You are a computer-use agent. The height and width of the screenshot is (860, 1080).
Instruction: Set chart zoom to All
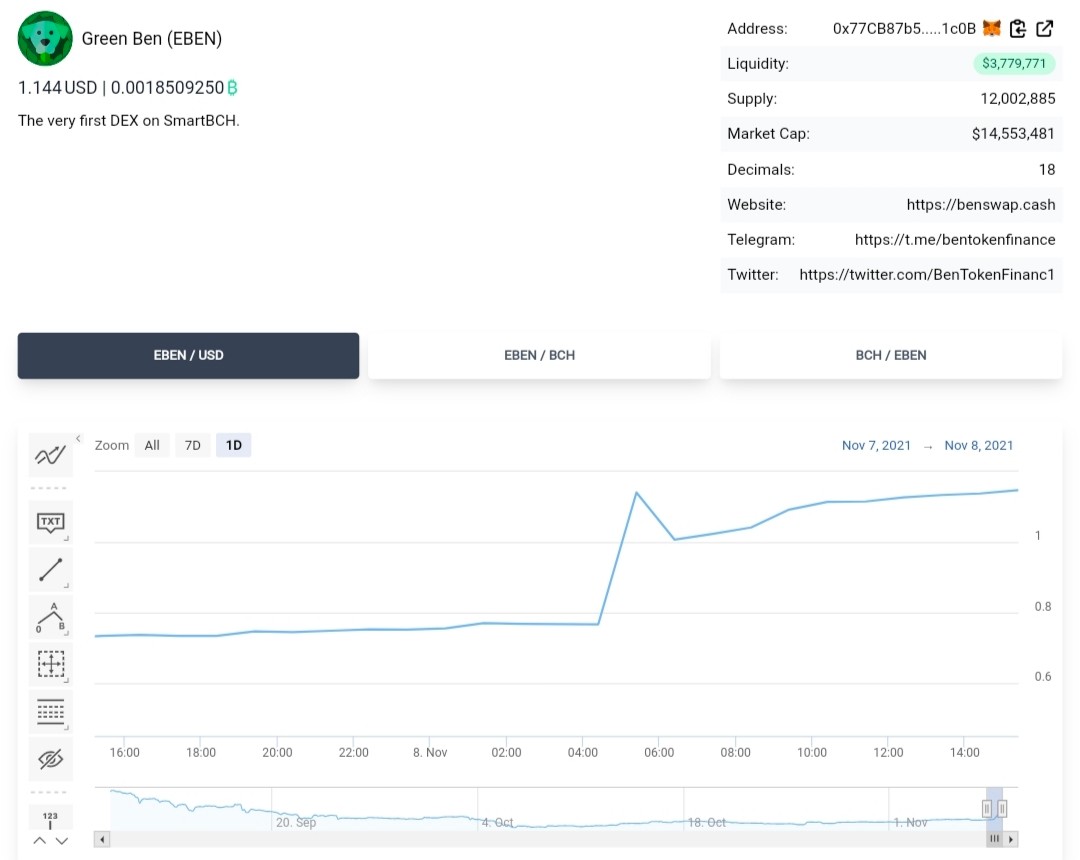152,445
